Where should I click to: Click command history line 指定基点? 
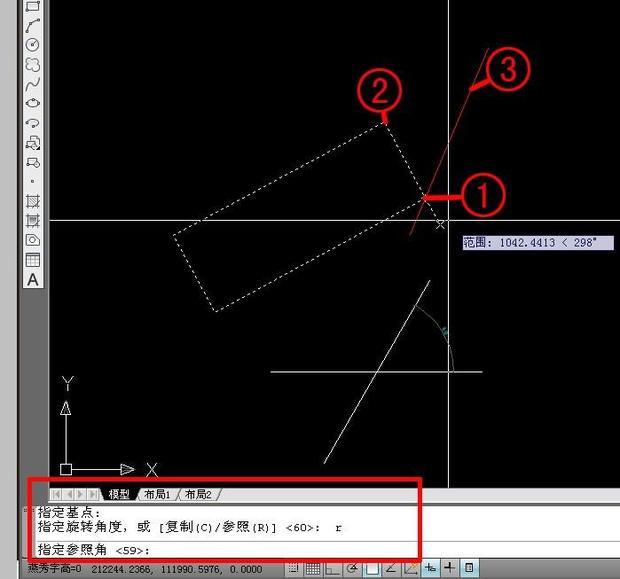[x=69, y=513]
